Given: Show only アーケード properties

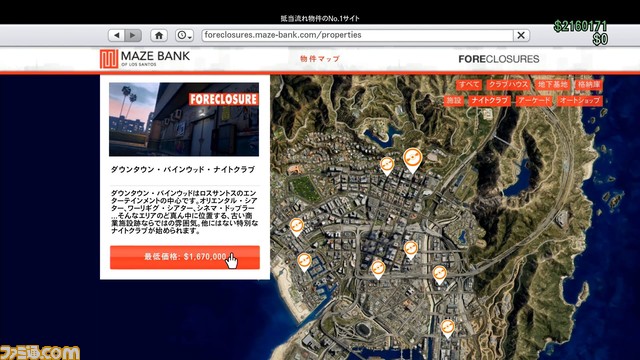Looking at the screenshot, I should pos(534,100).
